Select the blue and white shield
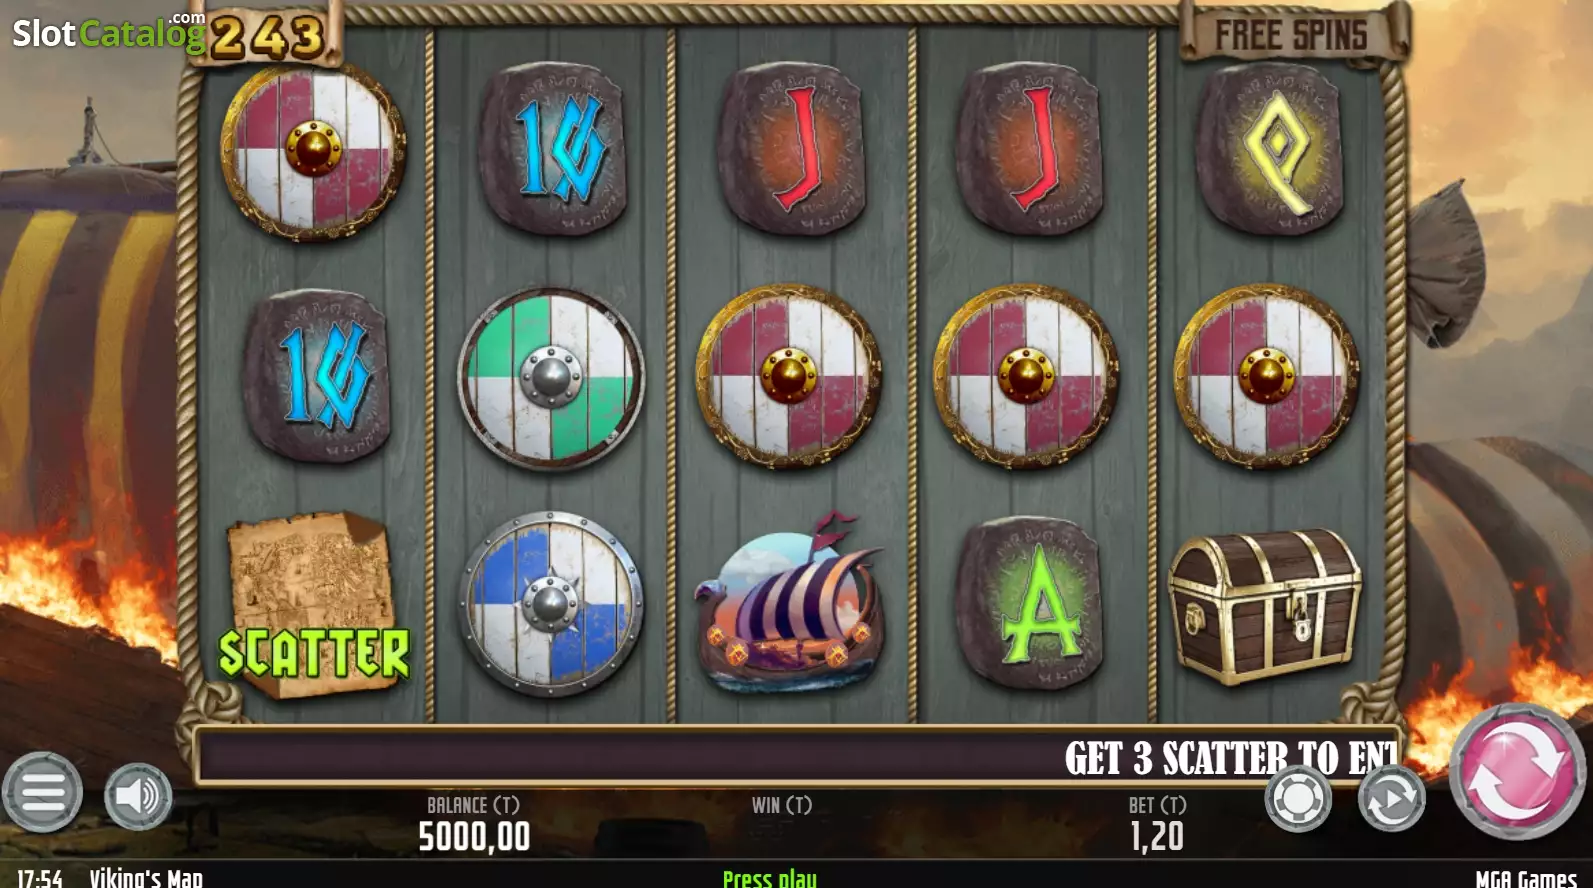The height and width of the screenshot is (888, 1593). [x=550, y=603]
